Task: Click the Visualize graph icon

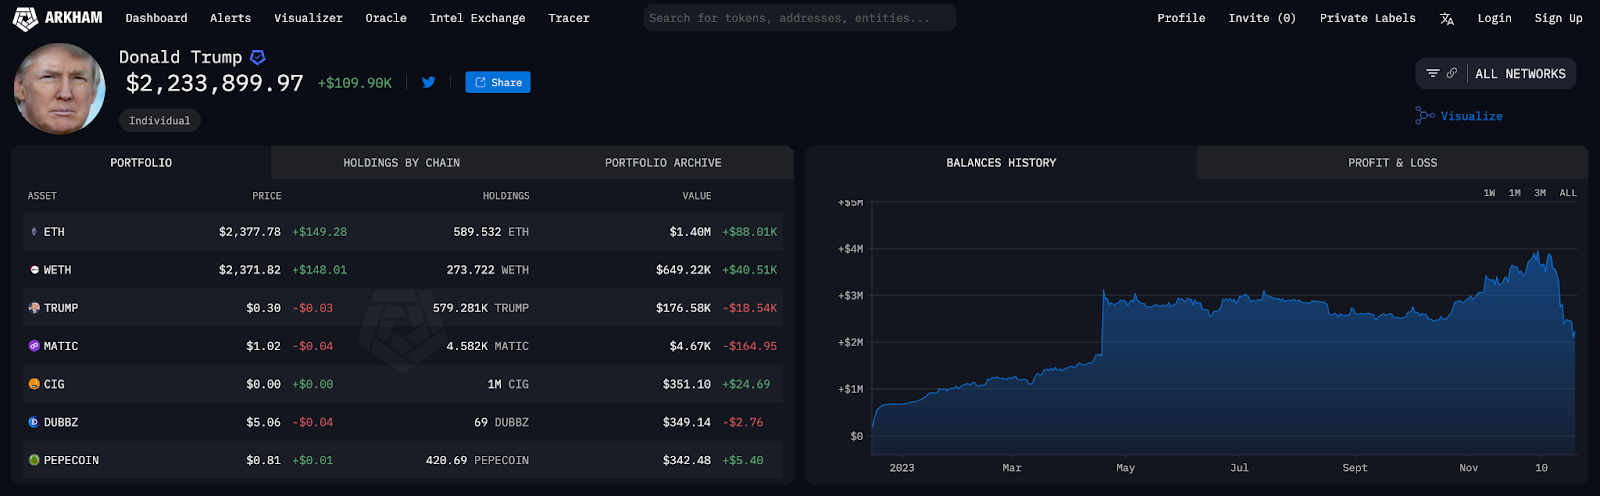Action: pyautogui.click(x=1425, y=116)
